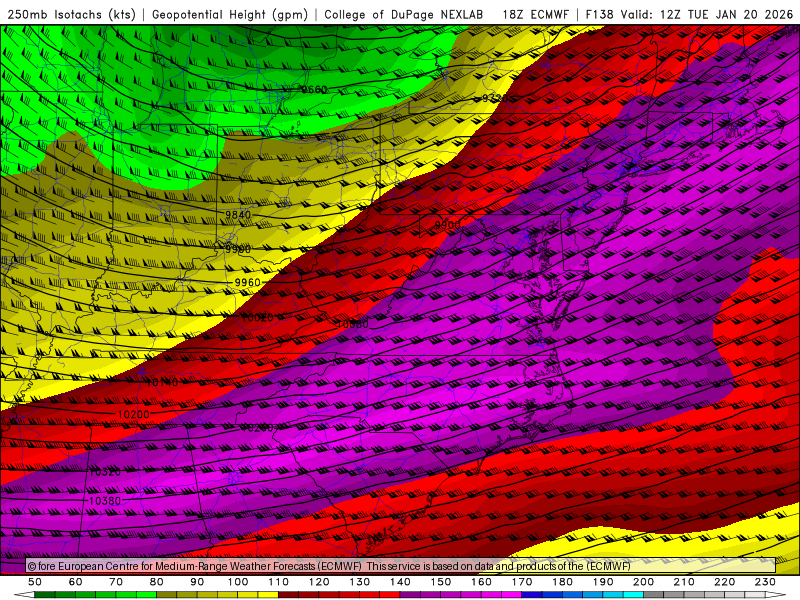This screenshot has height=600, width=800.
Task: Click the 210 knots colorbar label
Action: point(684,582)
